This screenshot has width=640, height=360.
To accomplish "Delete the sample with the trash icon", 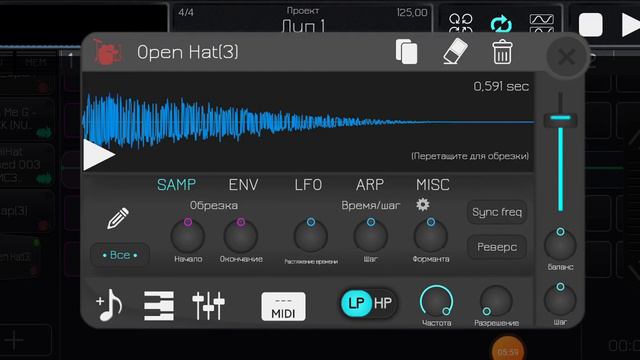I will point(502,52).
